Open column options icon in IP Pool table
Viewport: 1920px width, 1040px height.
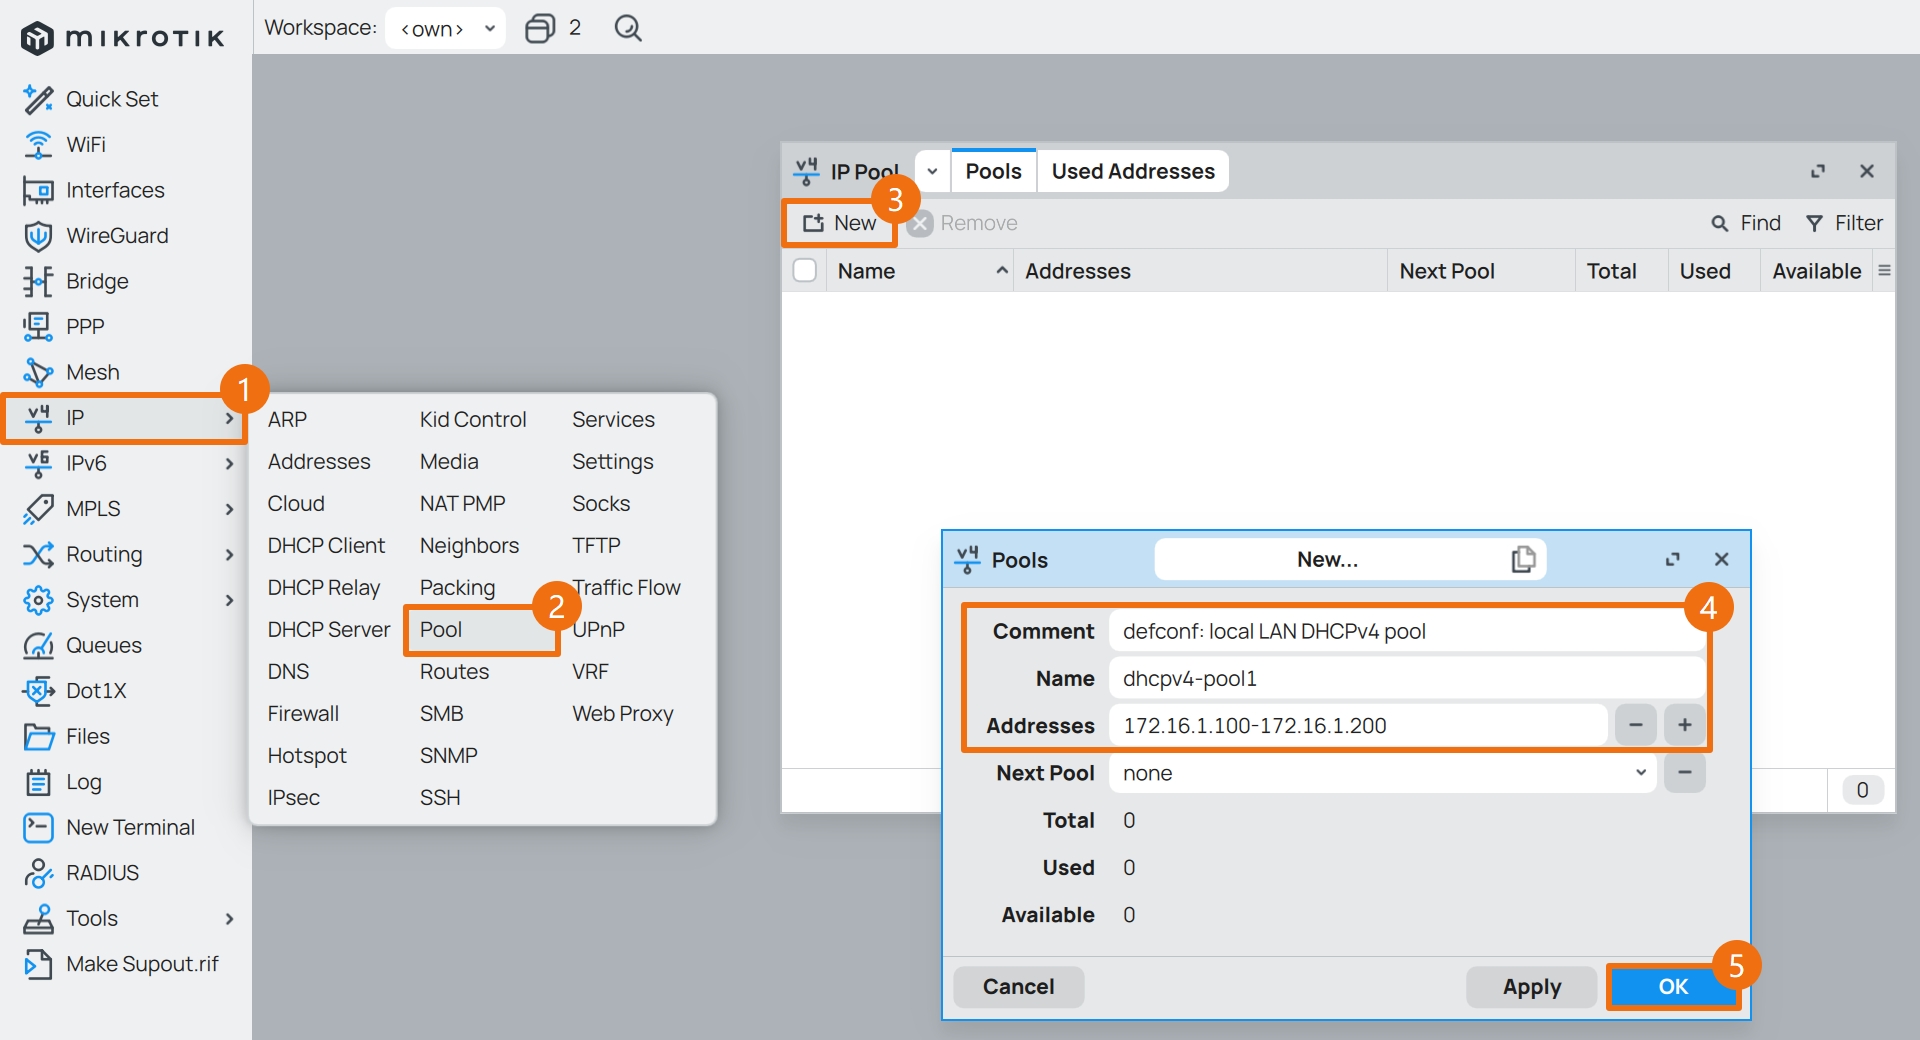point(1884,271)
